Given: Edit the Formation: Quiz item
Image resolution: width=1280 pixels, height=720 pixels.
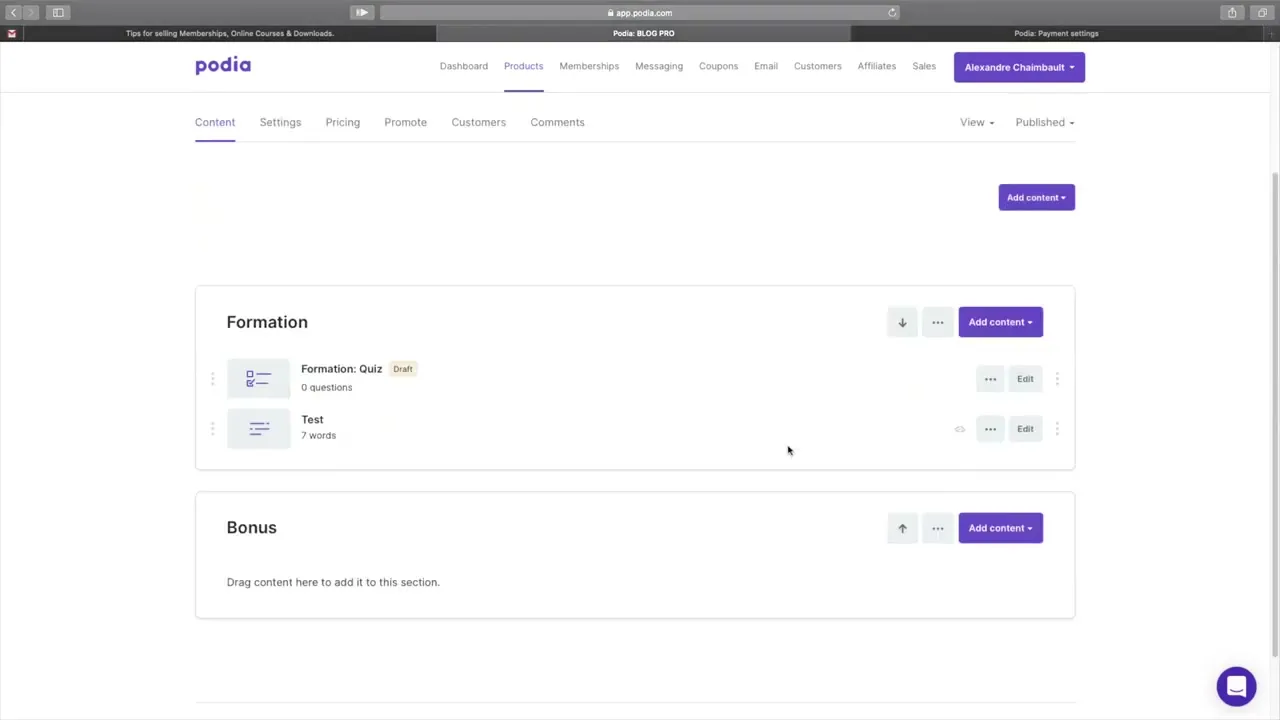Looking at the screenshot, I should click(1025, 379).
